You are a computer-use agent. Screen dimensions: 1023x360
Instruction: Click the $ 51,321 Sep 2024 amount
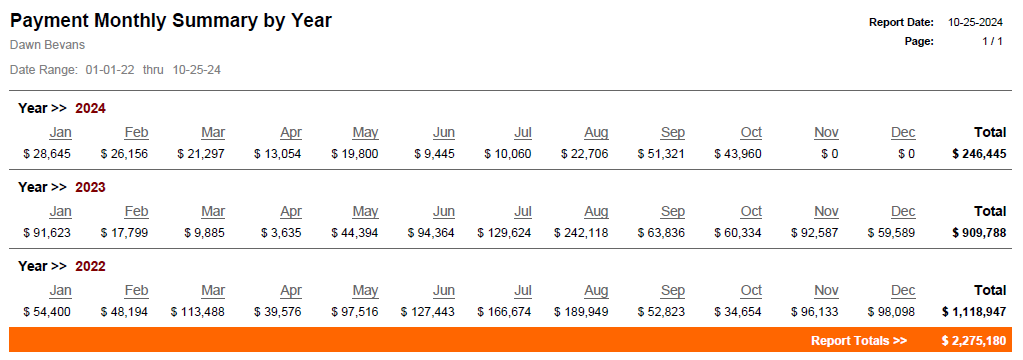pos(662,155)
